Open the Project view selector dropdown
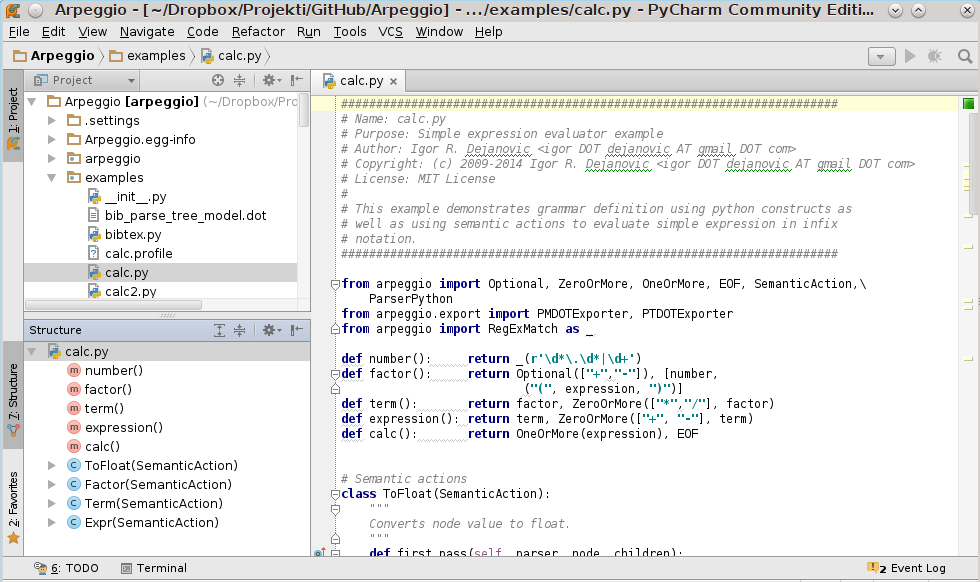Viewport: 980px width, 582px height. click(84, 80)
